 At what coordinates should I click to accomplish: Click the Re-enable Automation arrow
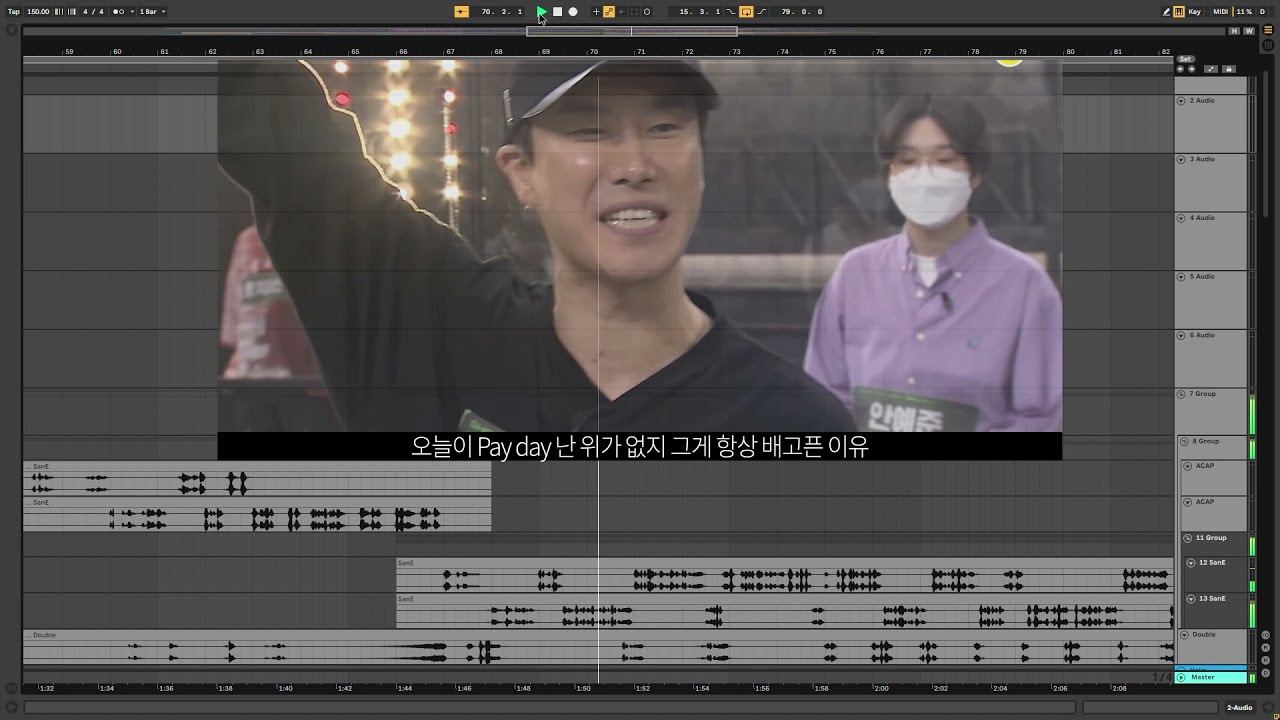[x=621, y=12]
